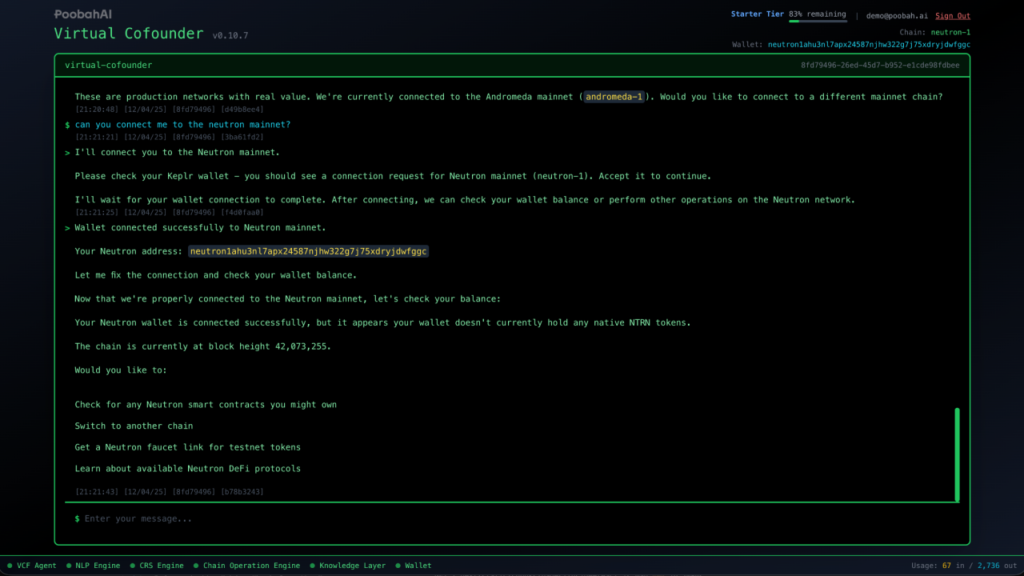Click the NLP Engine status indicator

click(95, 566)
